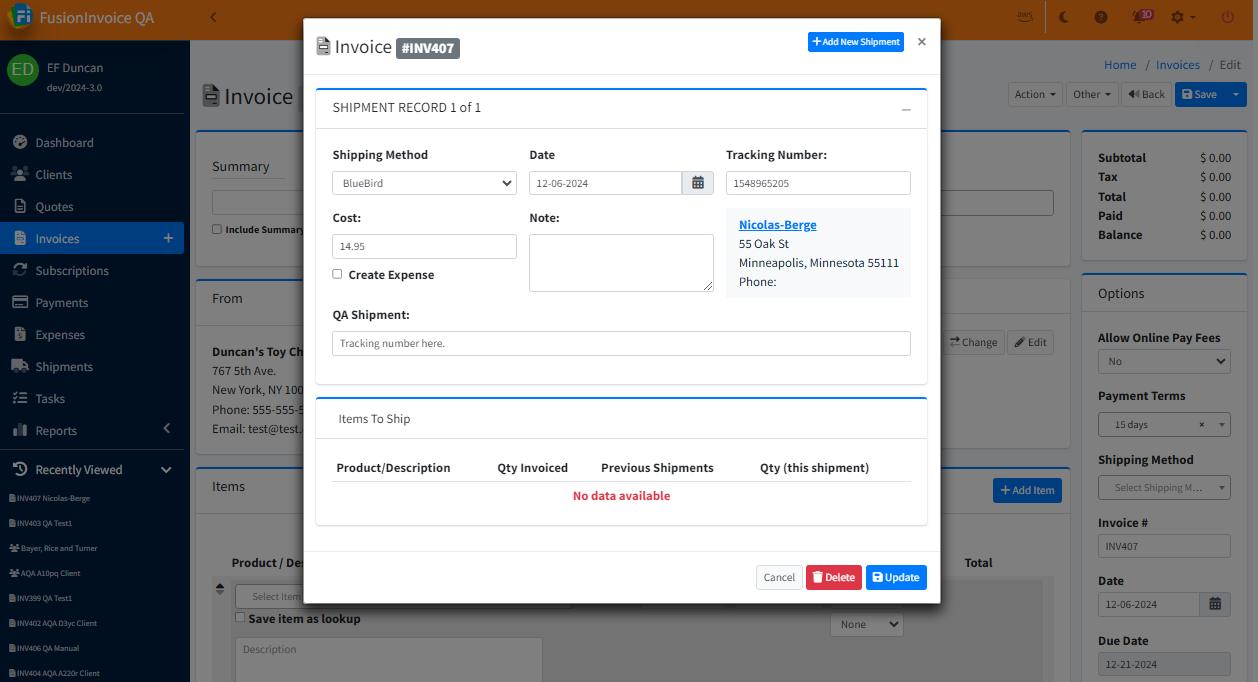Open Shipments in the sidebar
The width and height of the screenshot is (1258, 682).
(x=64, y=366)
